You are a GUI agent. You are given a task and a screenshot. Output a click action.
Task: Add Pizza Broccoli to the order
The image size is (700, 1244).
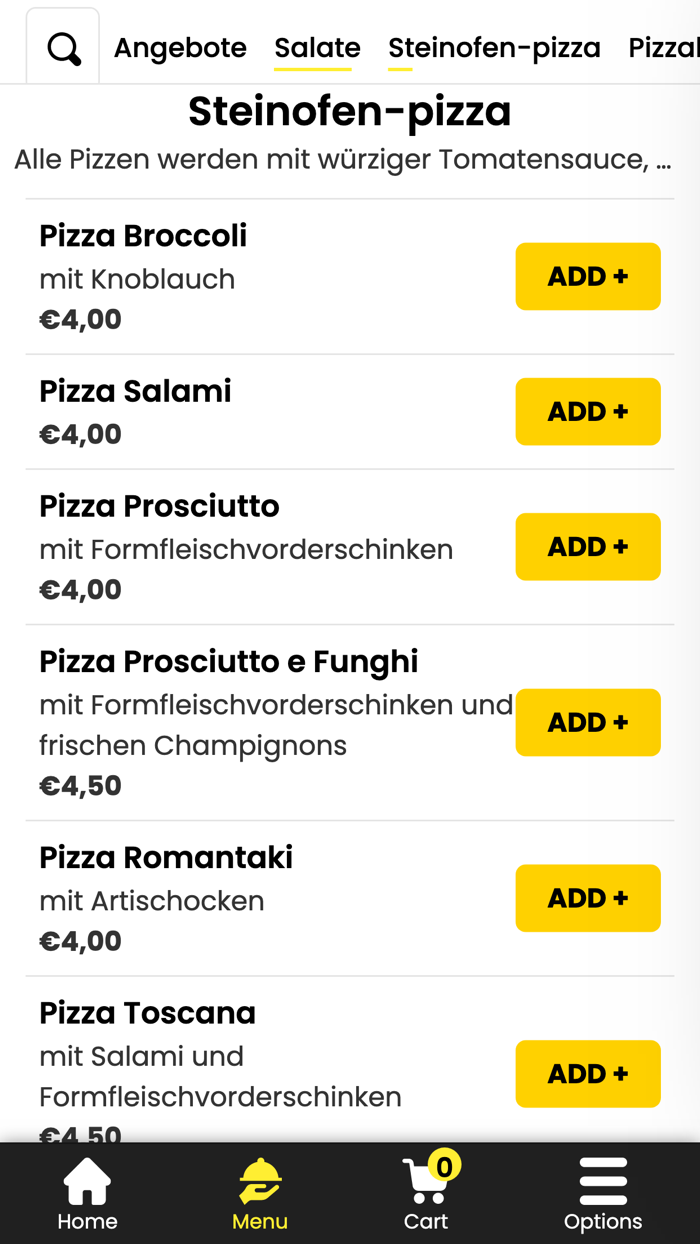click(588, 276)
